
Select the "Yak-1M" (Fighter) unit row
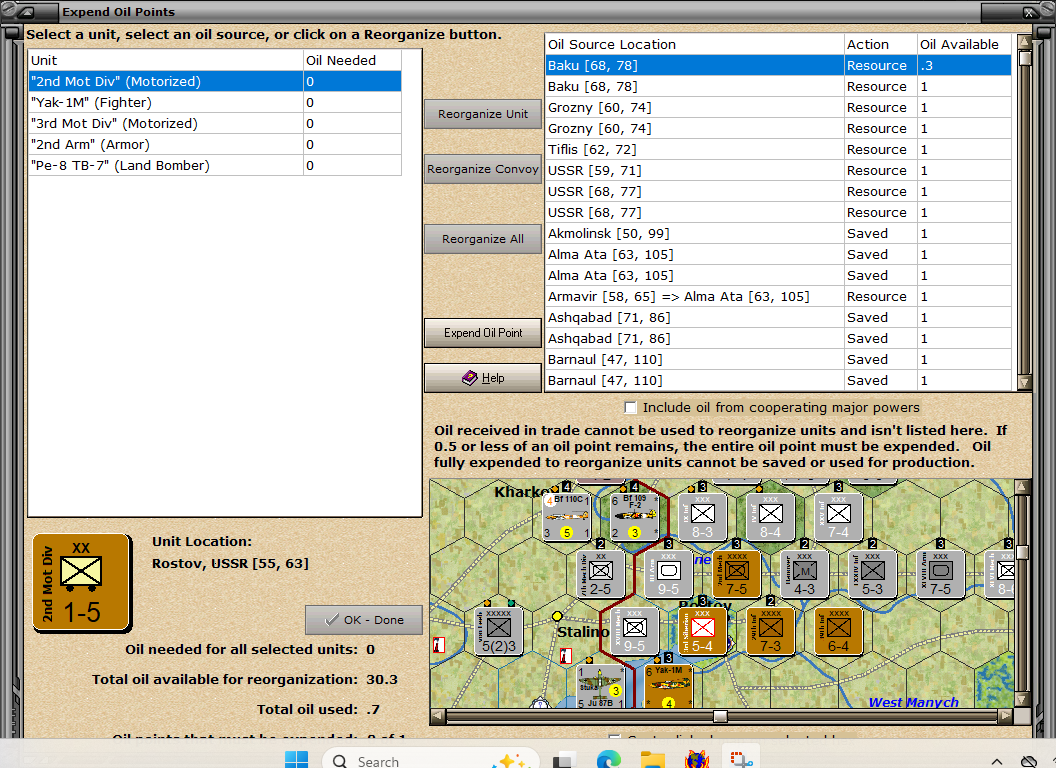tap(215, 102)
